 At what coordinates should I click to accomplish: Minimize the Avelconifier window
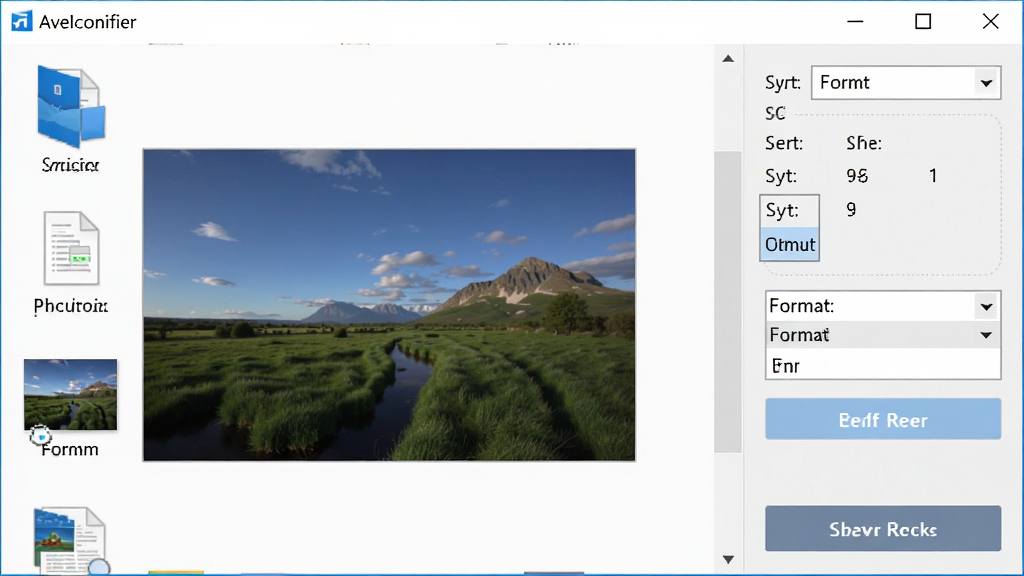point(855,22)
